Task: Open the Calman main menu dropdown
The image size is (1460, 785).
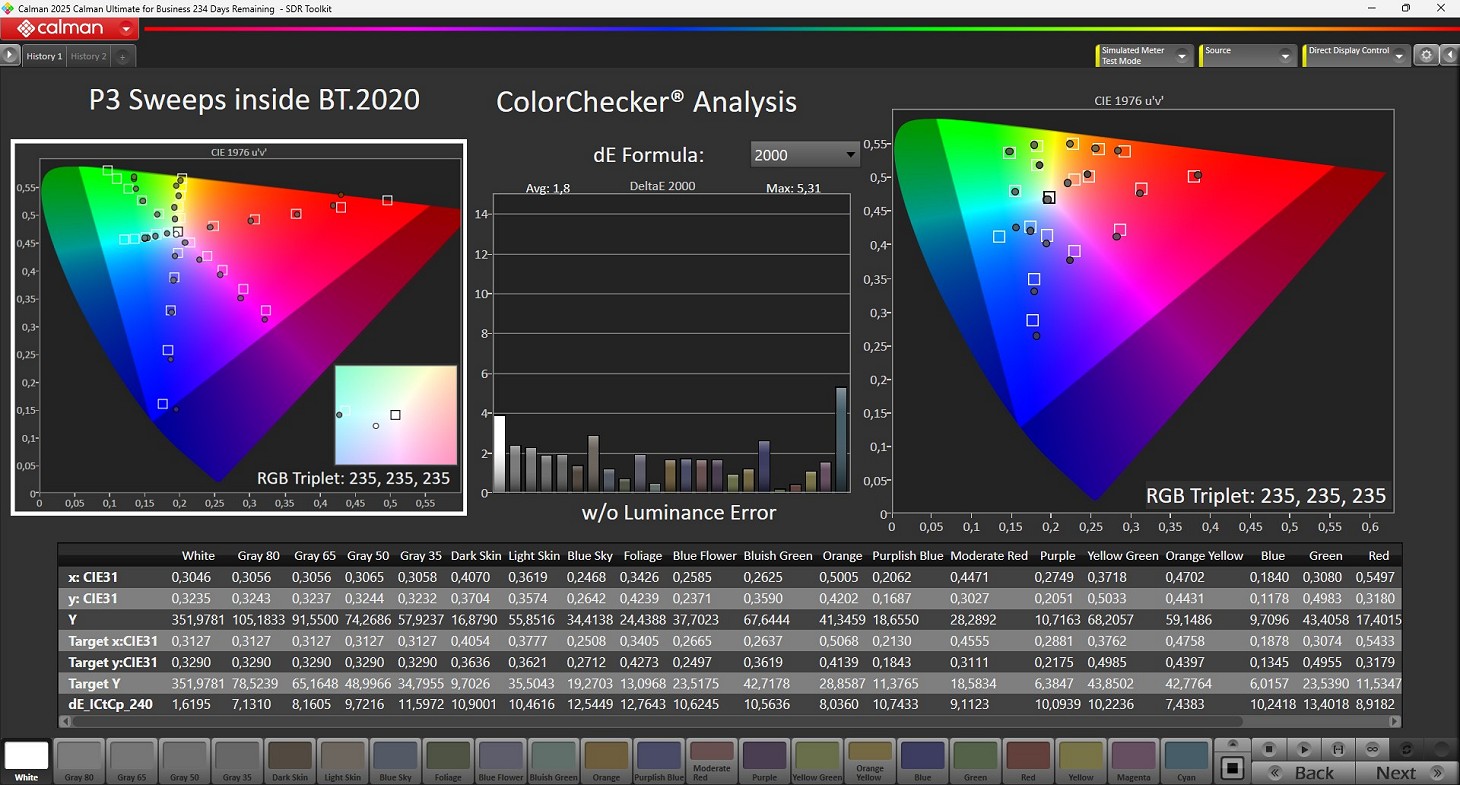Action: [127, 29]
